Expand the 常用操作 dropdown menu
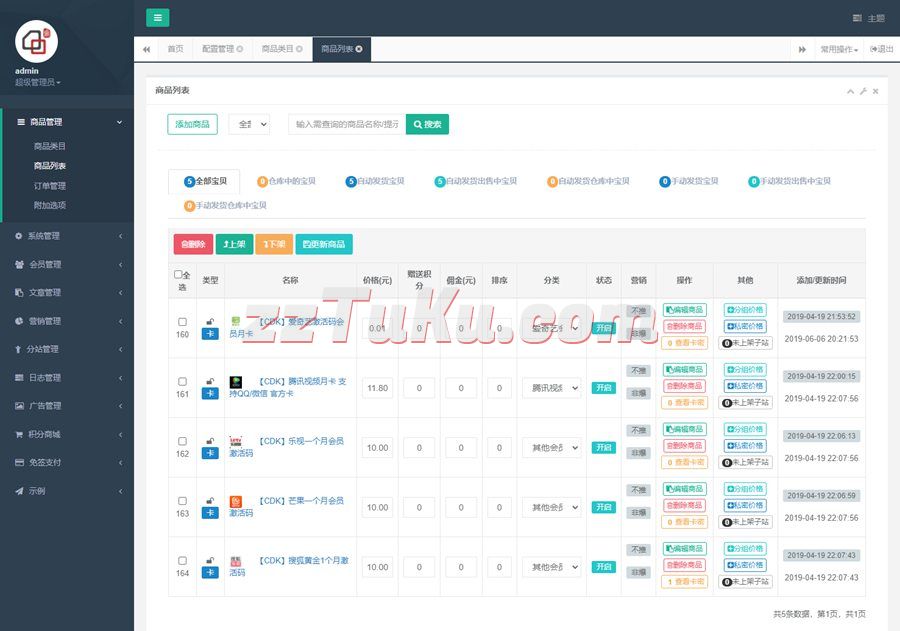The height and width of the screenshot is (631, 900). pyautogui.click(x=838, y=49)
